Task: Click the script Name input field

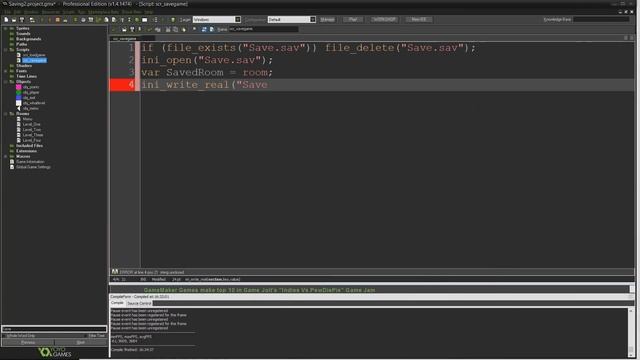Action: click(263, 29)
